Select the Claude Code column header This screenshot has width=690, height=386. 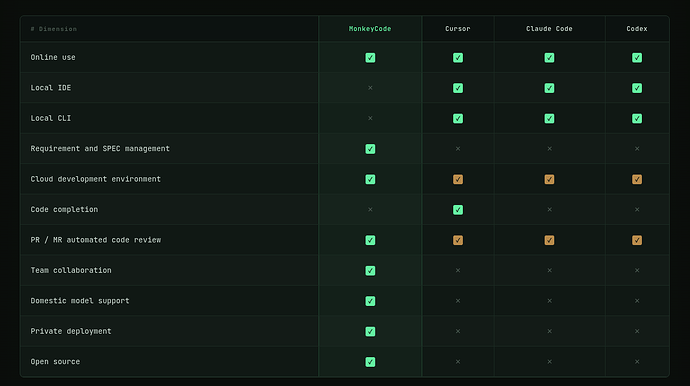549,29
